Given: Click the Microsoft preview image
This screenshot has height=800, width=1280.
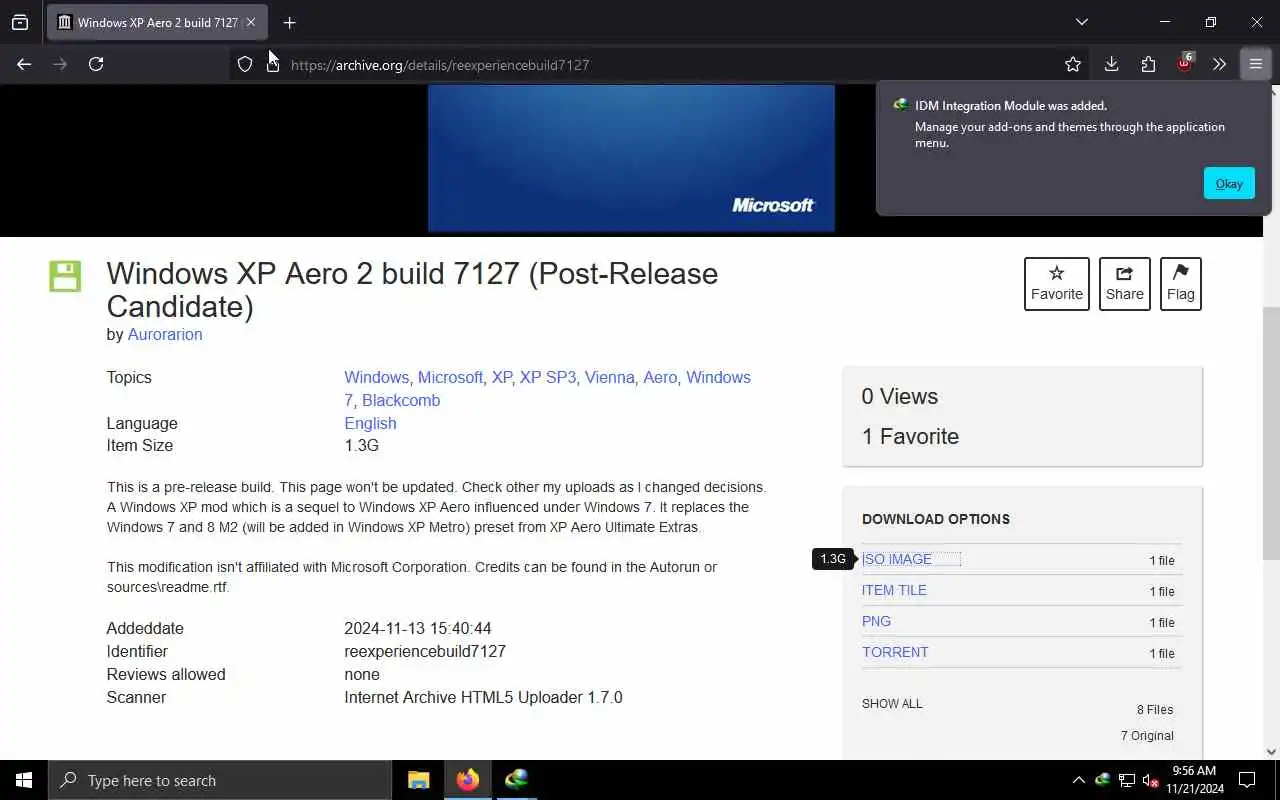Looking at the screenshot, I should click(x=631, y=158).
